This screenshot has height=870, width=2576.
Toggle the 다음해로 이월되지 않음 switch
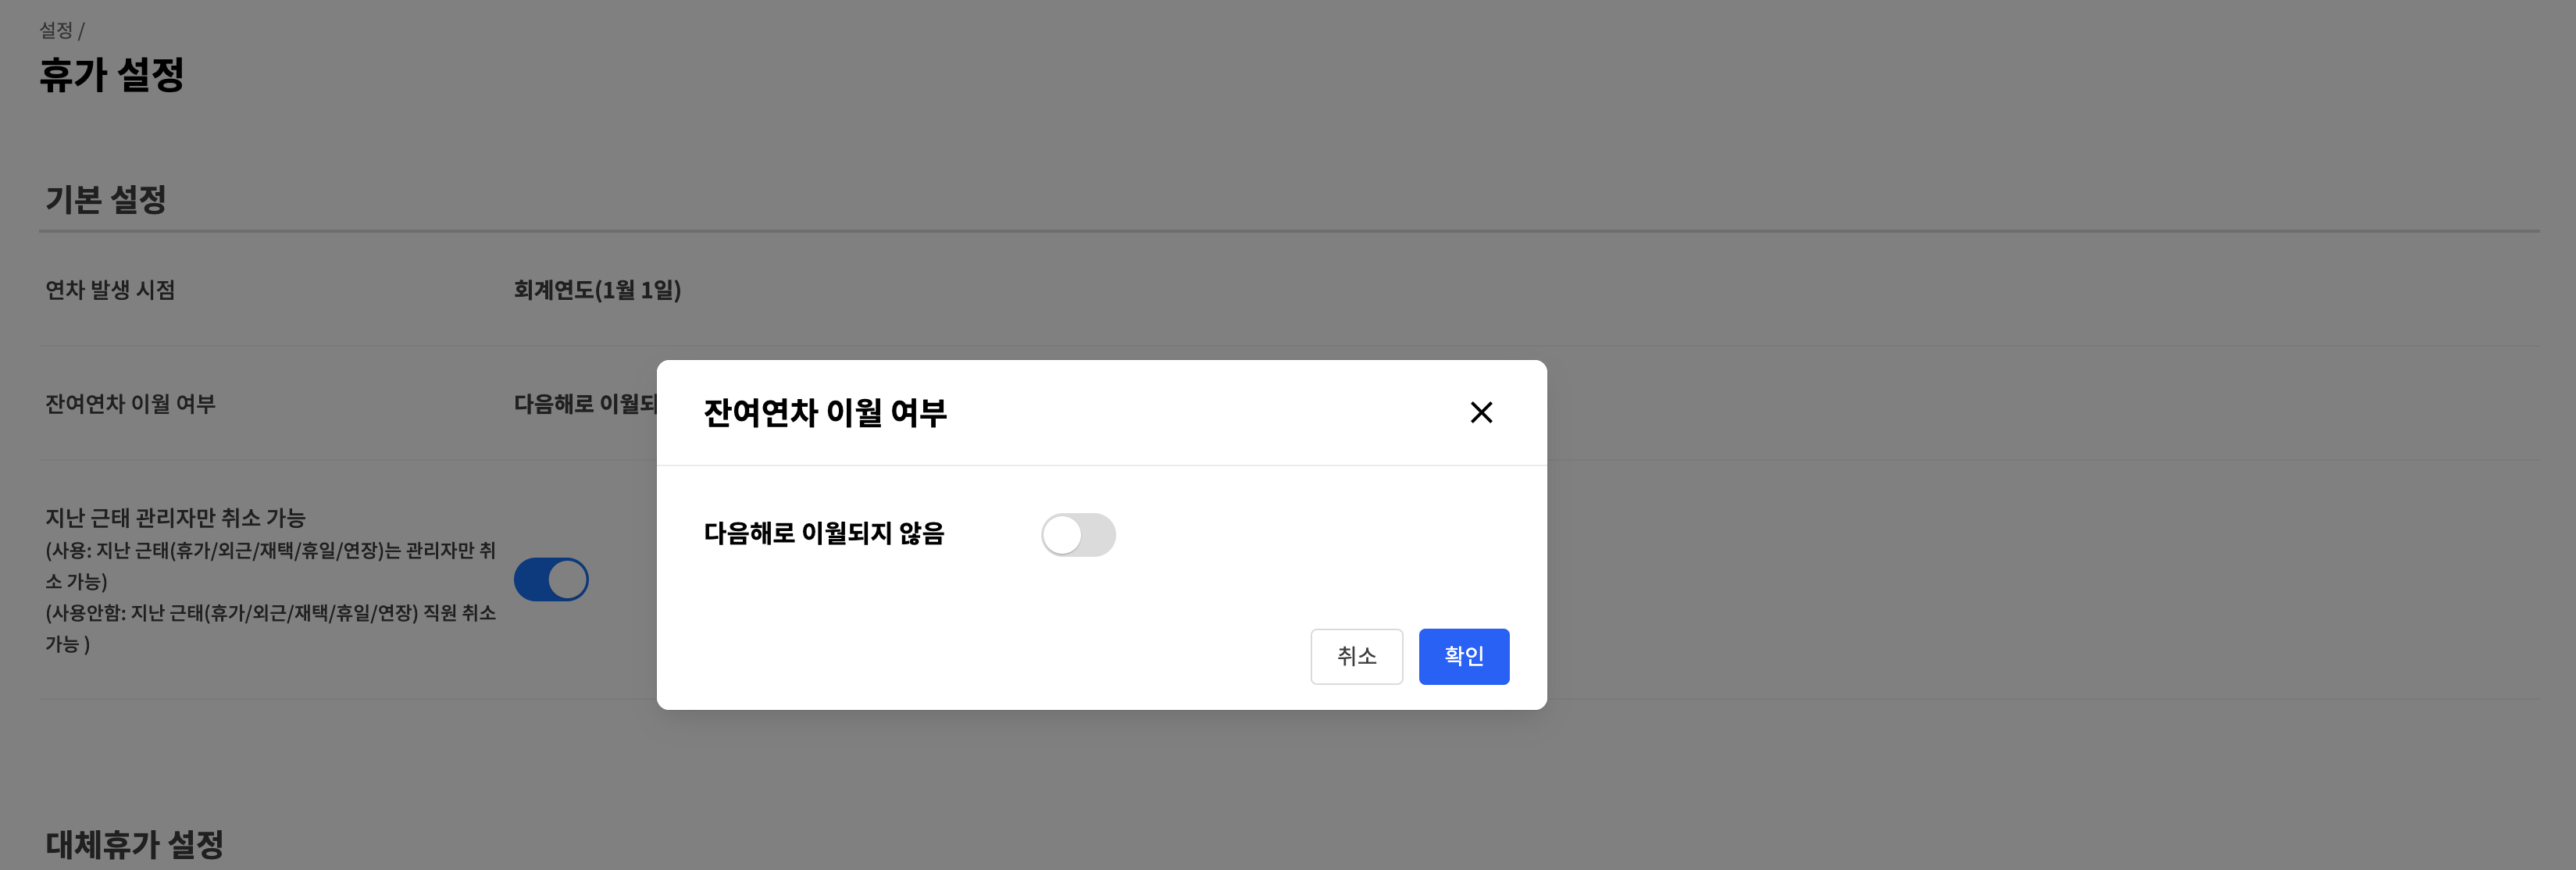coord(1078,535)
